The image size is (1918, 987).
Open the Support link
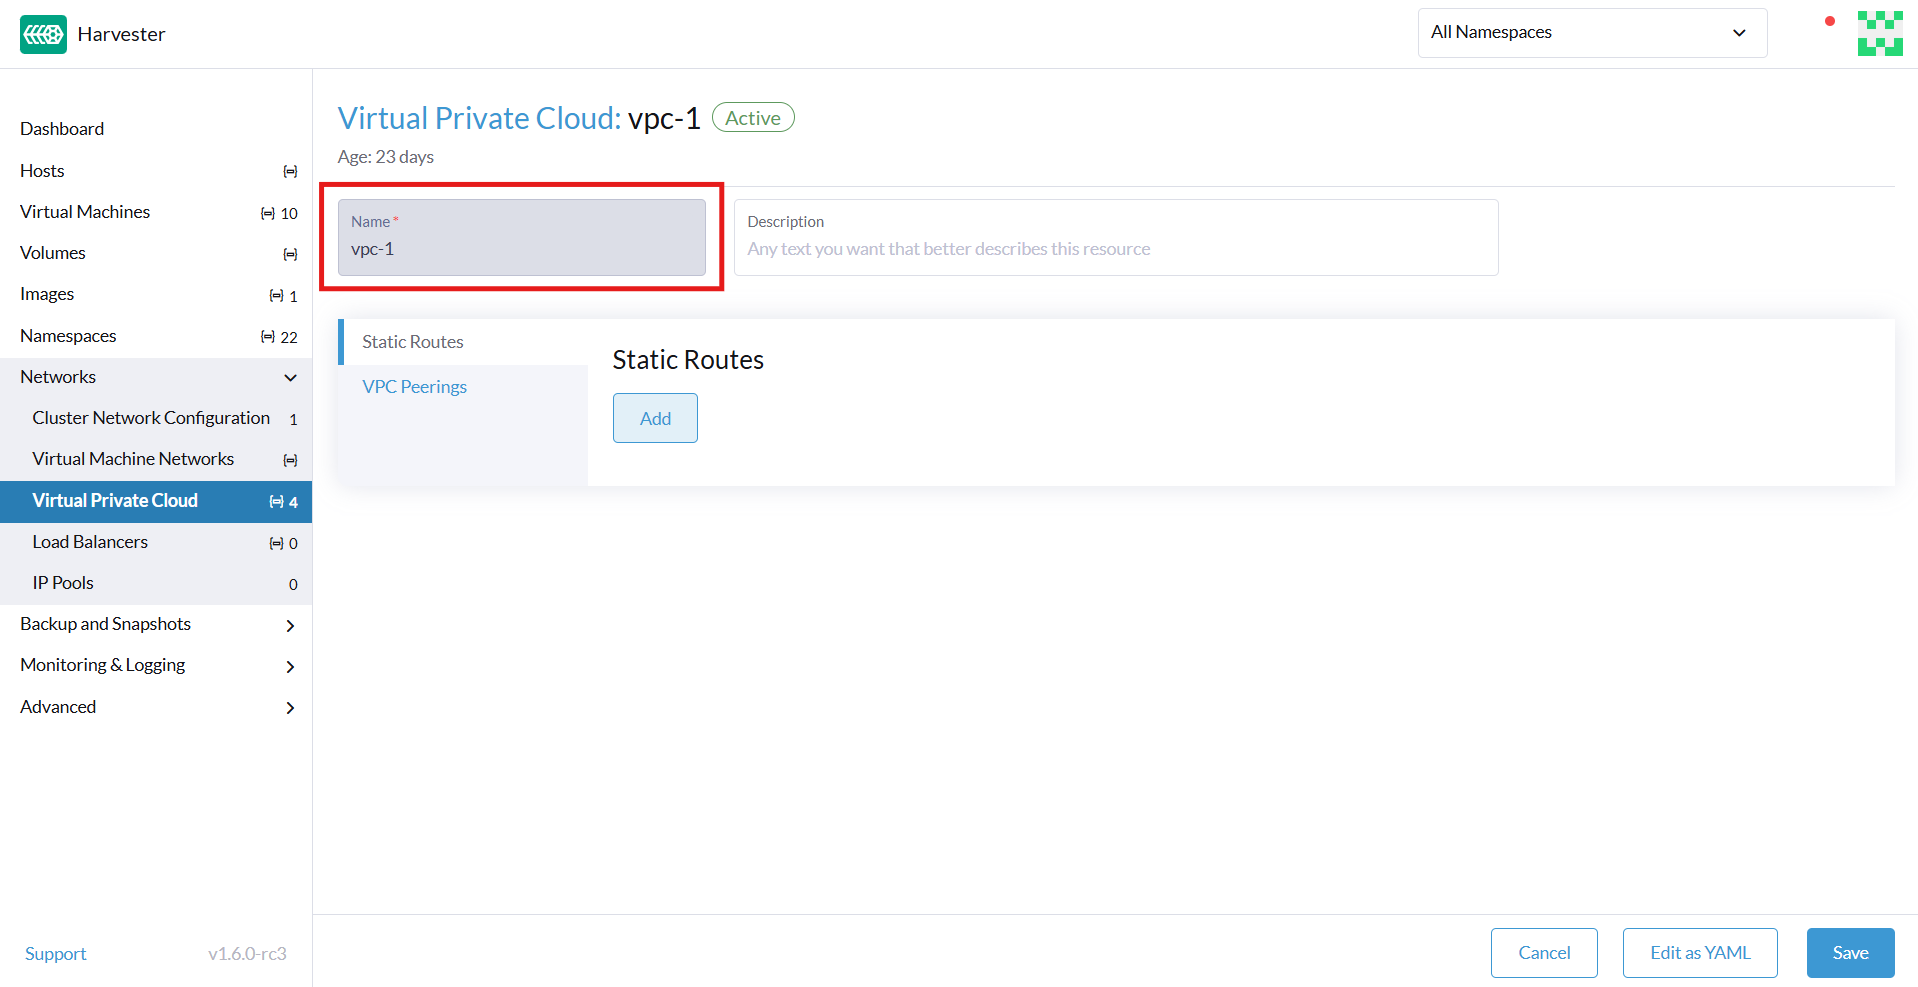pos(55,953)
